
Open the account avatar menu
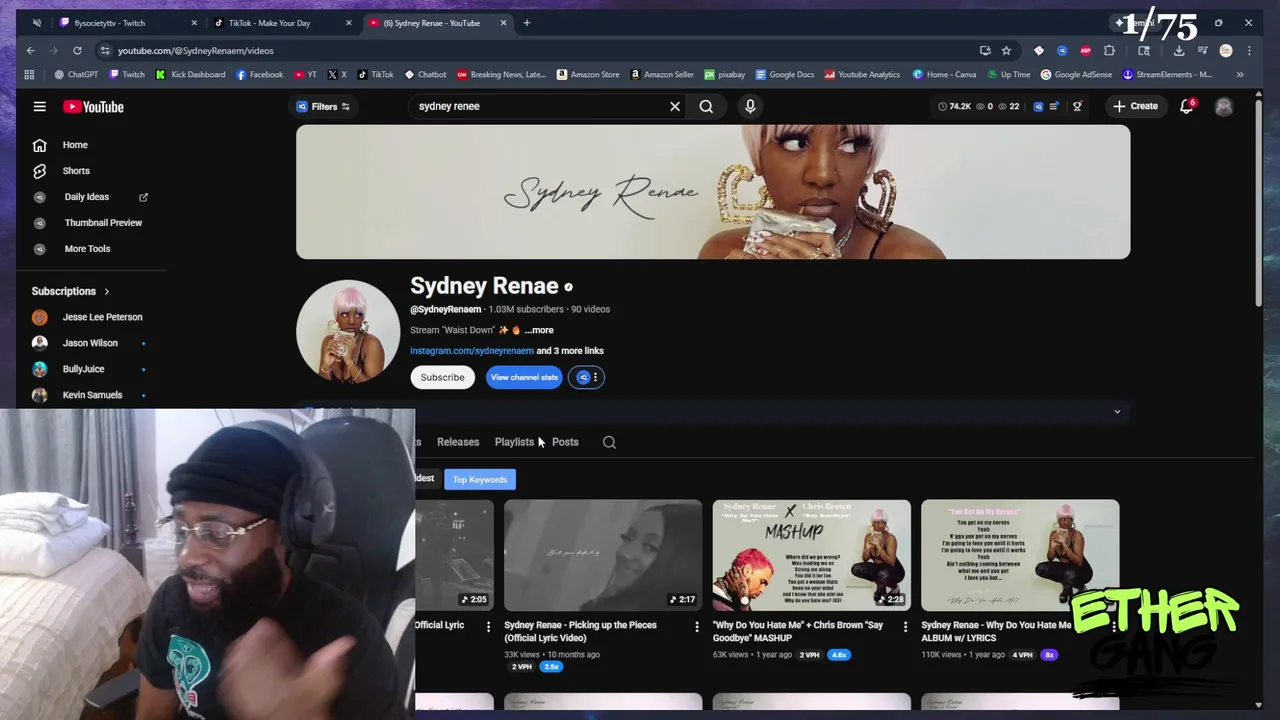pos(1224,106)
